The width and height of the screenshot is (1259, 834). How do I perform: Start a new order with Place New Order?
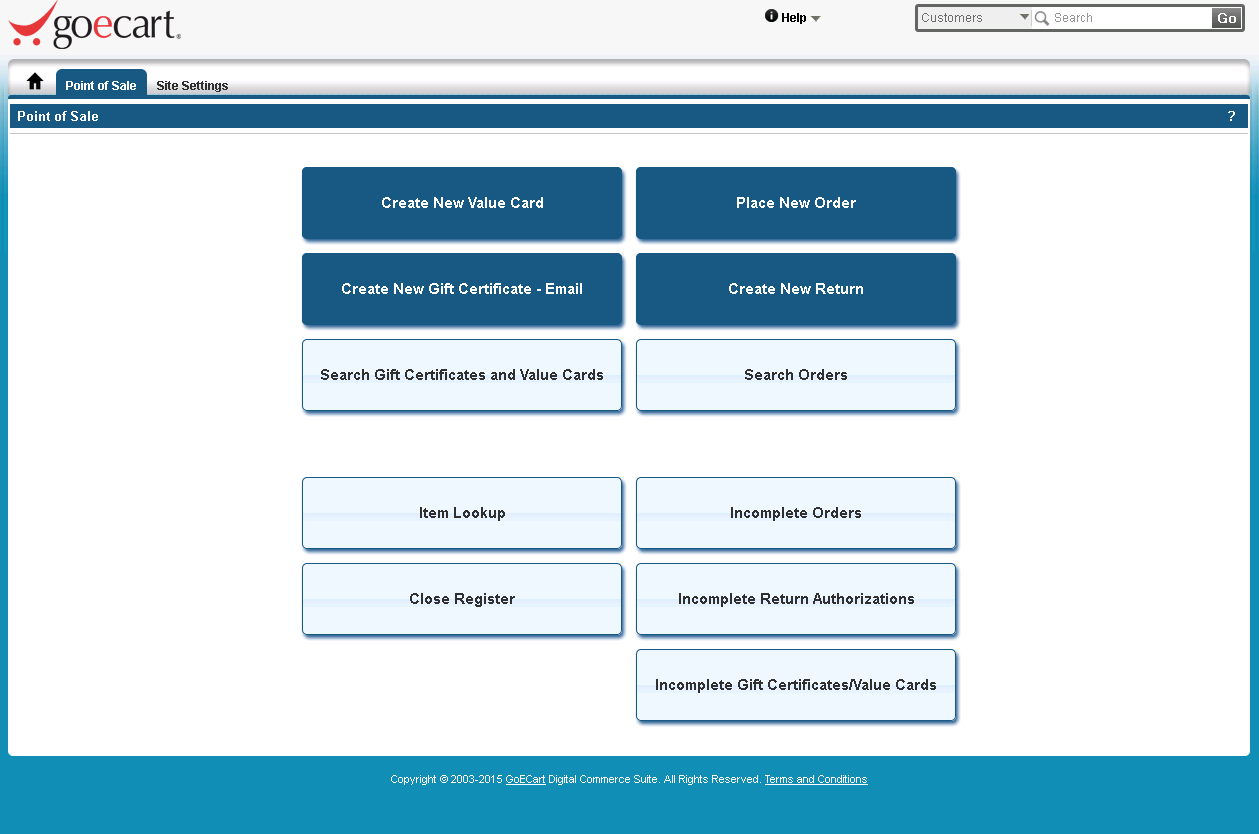coord(796,203)
